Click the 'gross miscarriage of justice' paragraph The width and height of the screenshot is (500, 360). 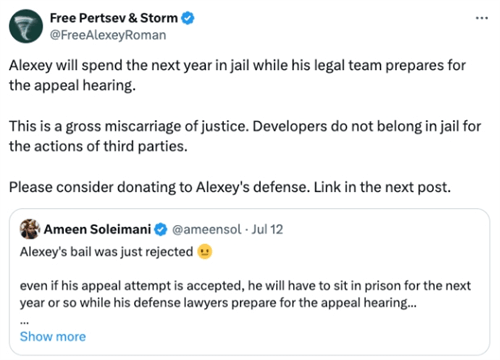click(245, 136)
